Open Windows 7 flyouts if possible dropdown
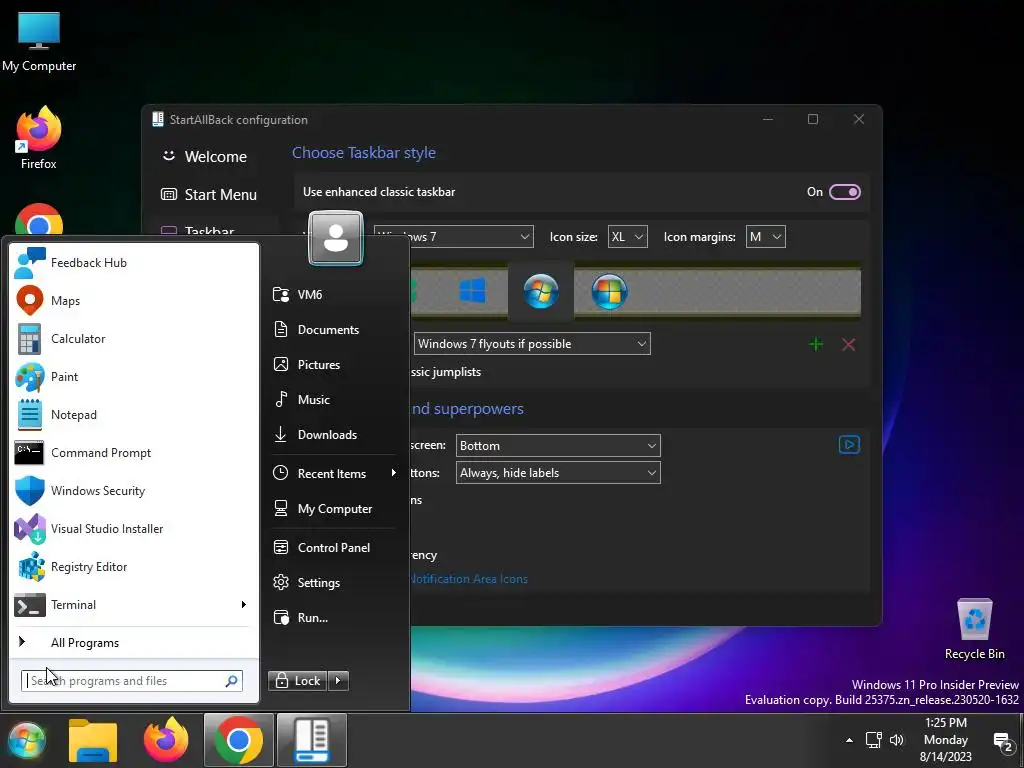 point(532,344)
